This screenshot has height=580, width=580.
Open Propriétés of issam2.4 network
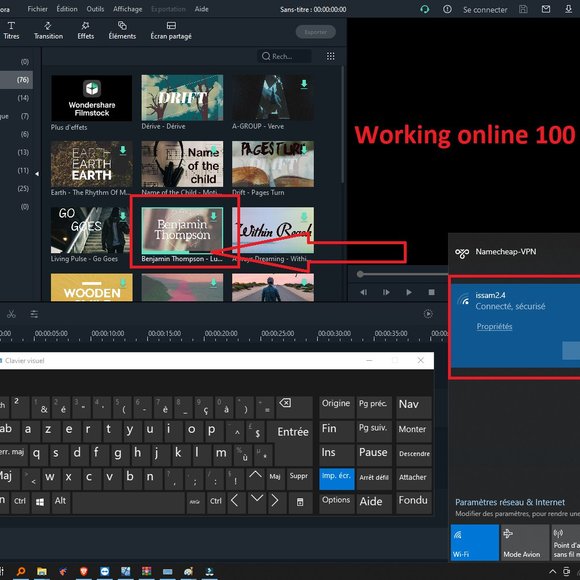point(494,326)
